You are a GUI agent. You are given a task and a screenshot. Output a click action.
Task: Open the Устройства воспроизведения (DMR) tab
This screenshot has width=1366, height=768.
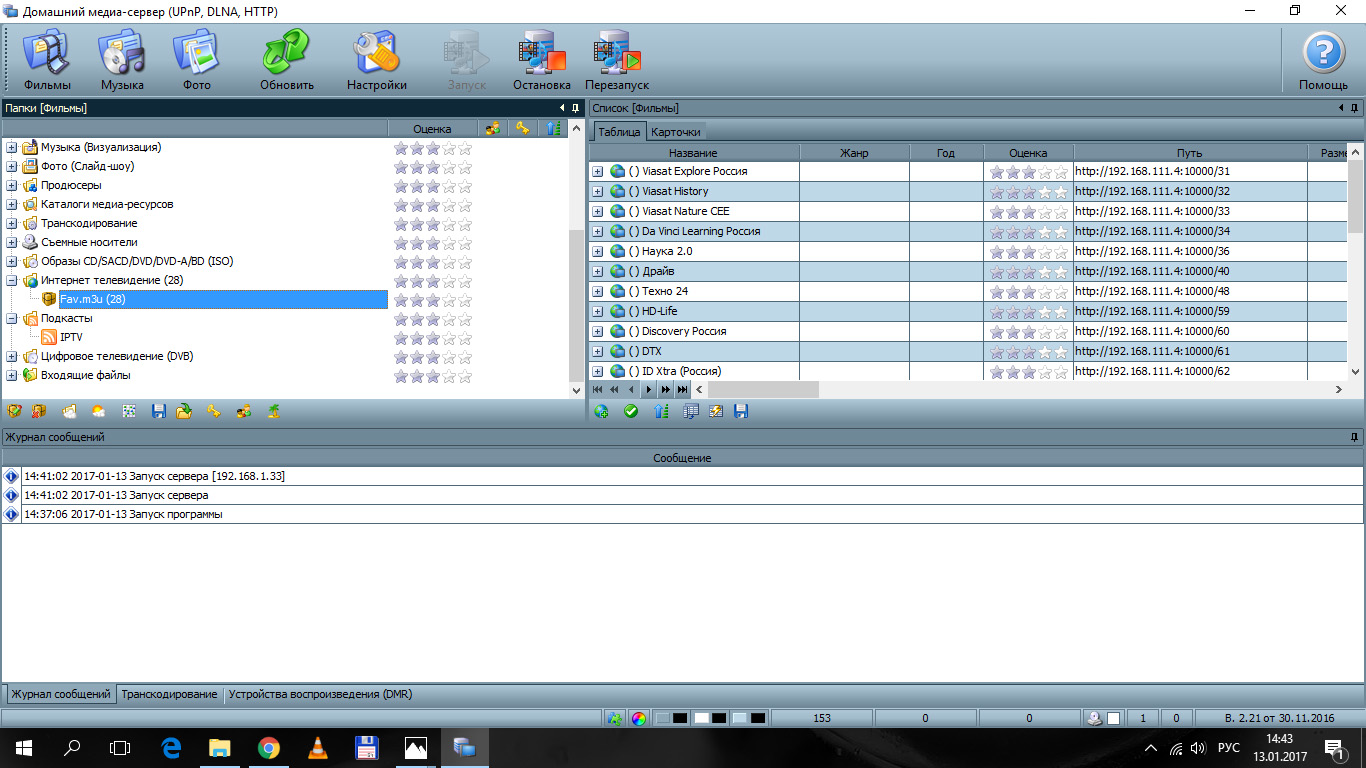(320, 694)
